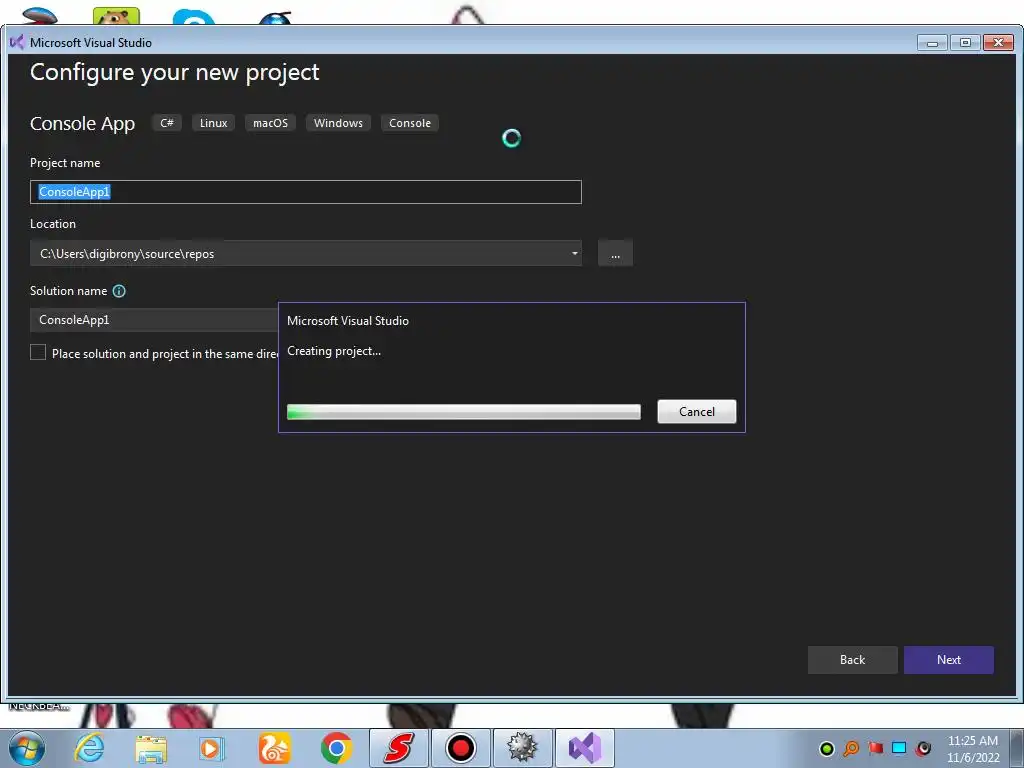Viewport: 1024px width, 768px height.
Task: Open Internet Explorer from taskbar
Action: [89, 748]
